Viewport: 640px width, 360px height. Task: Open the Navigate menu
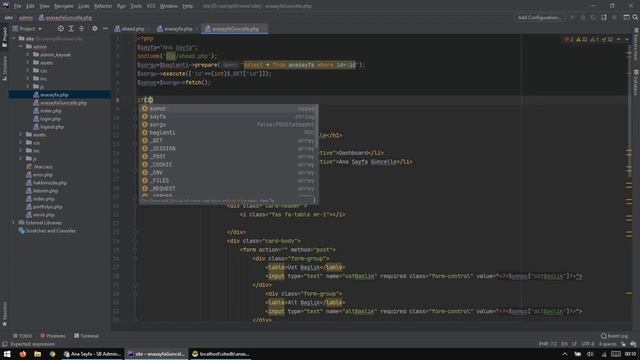[64, 6]
